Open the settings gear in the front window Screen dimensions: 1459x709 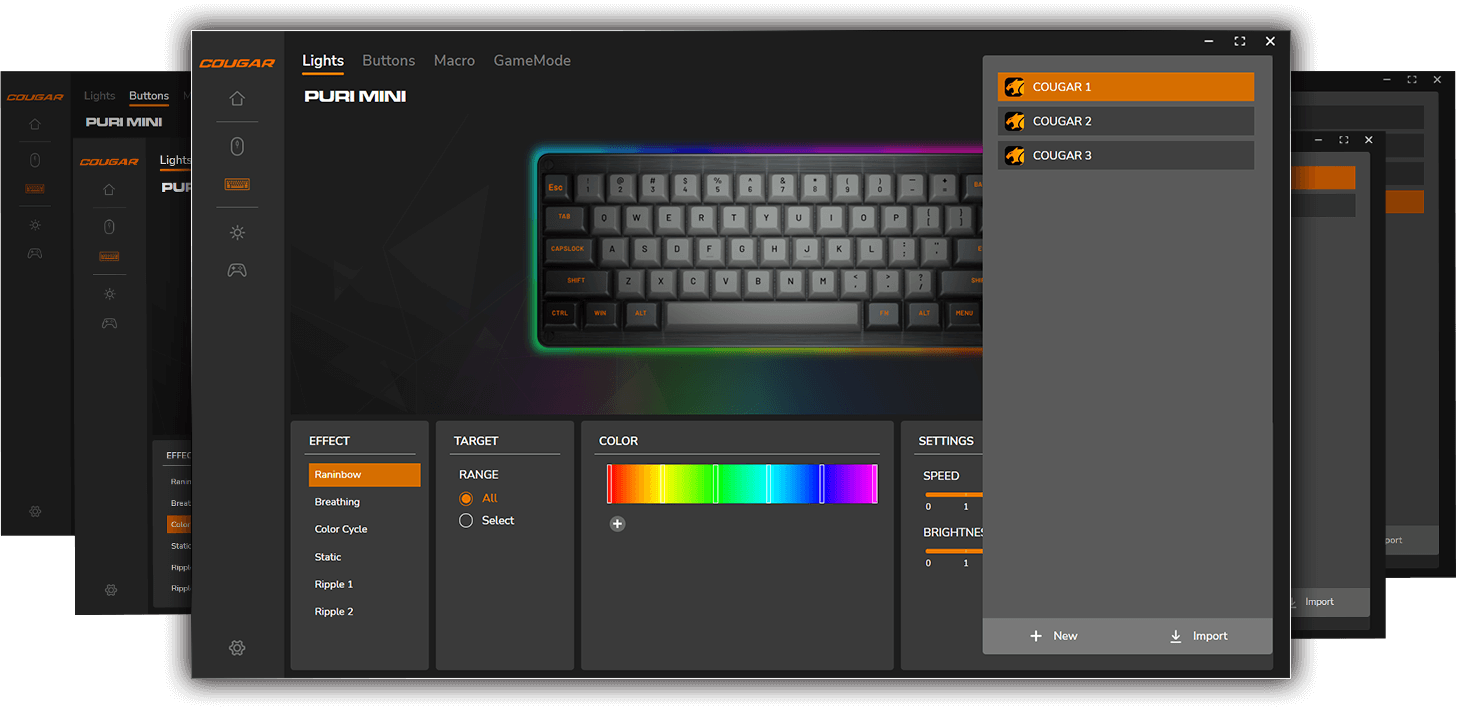237,648
